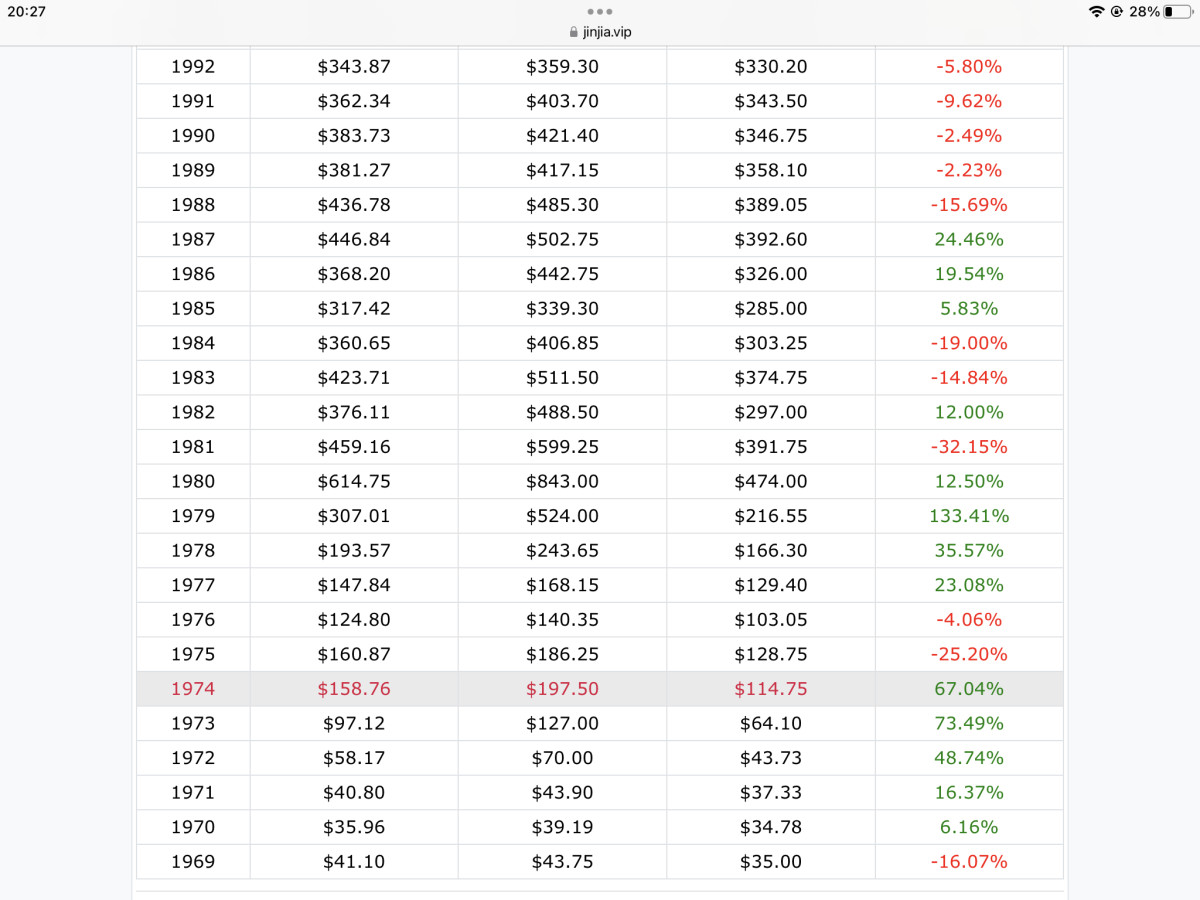
Task: Click the -32.15% change for 1981
Action: pyautogui.click(x=969, y=447)
